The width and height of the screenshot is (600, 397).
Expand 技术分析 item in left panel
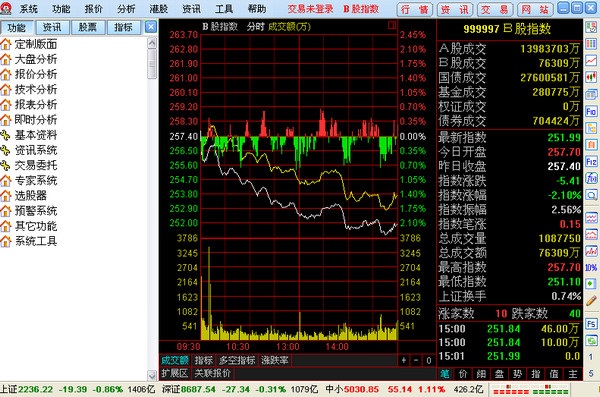click(36, 89)
